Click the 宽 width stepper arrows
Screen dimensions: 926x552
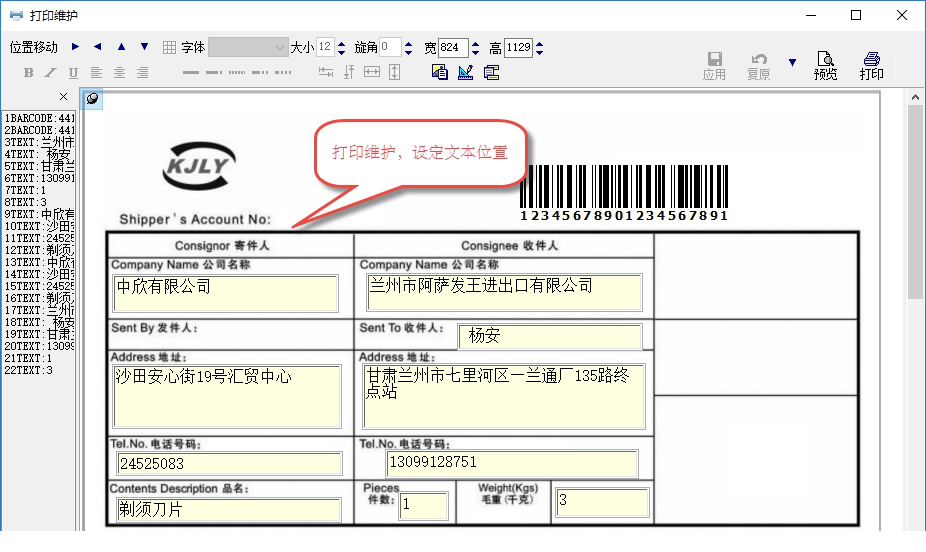pyautogui.click(x=476, y=47)
